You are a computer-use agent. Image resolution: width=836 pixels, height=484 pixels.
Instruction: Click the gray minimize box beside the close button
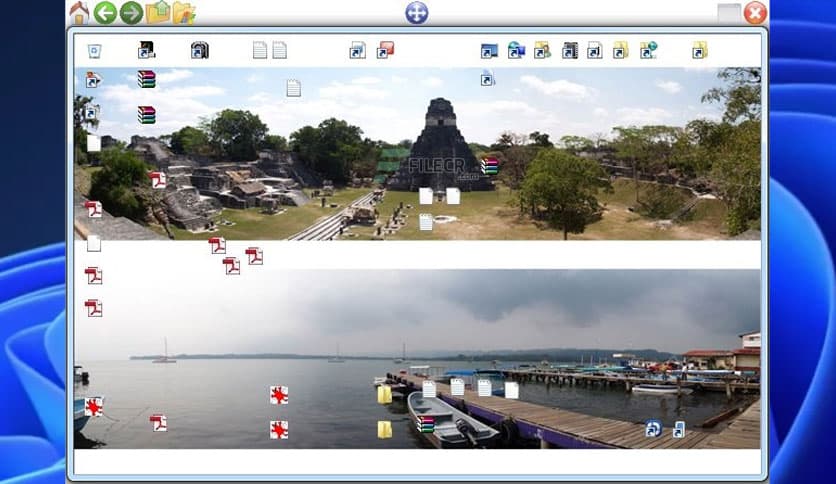[729, 13]
